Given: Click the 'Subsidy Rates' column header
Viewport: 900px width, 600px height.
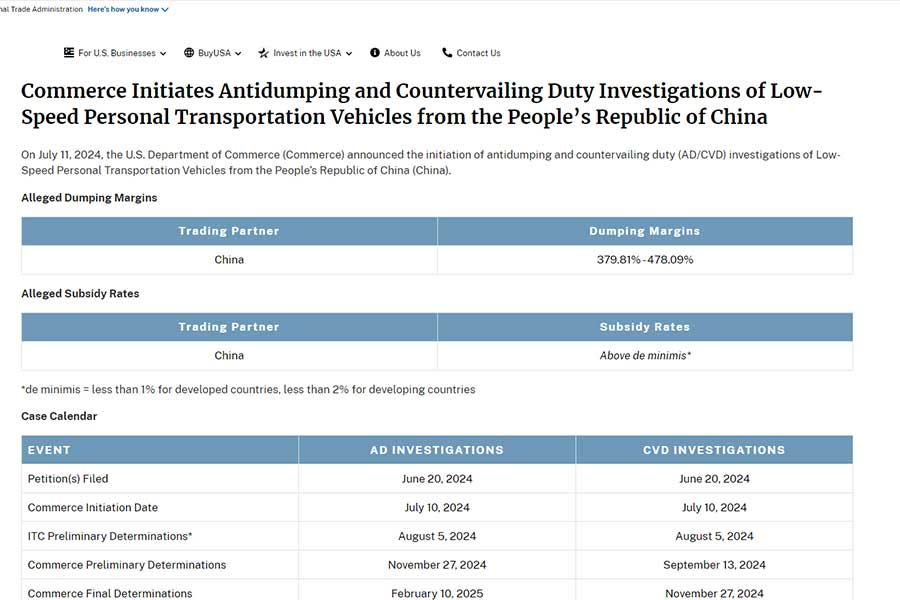Looking at the screenshot, I should tap(645, 327).
